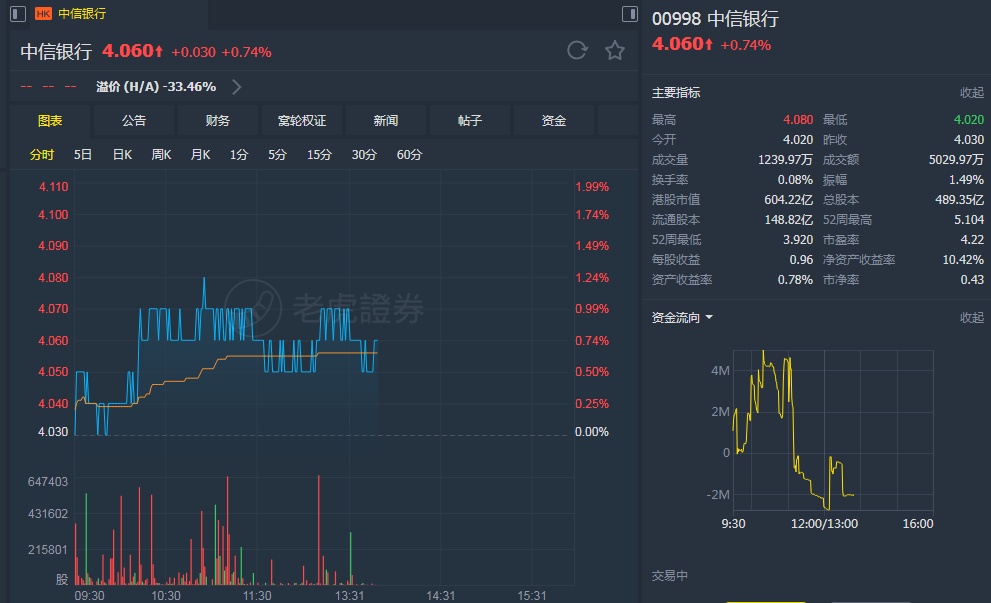This screenshot has width=991, height=603.
Task: Click the 总股本 value 489.35亿
Action: point(959,200)
